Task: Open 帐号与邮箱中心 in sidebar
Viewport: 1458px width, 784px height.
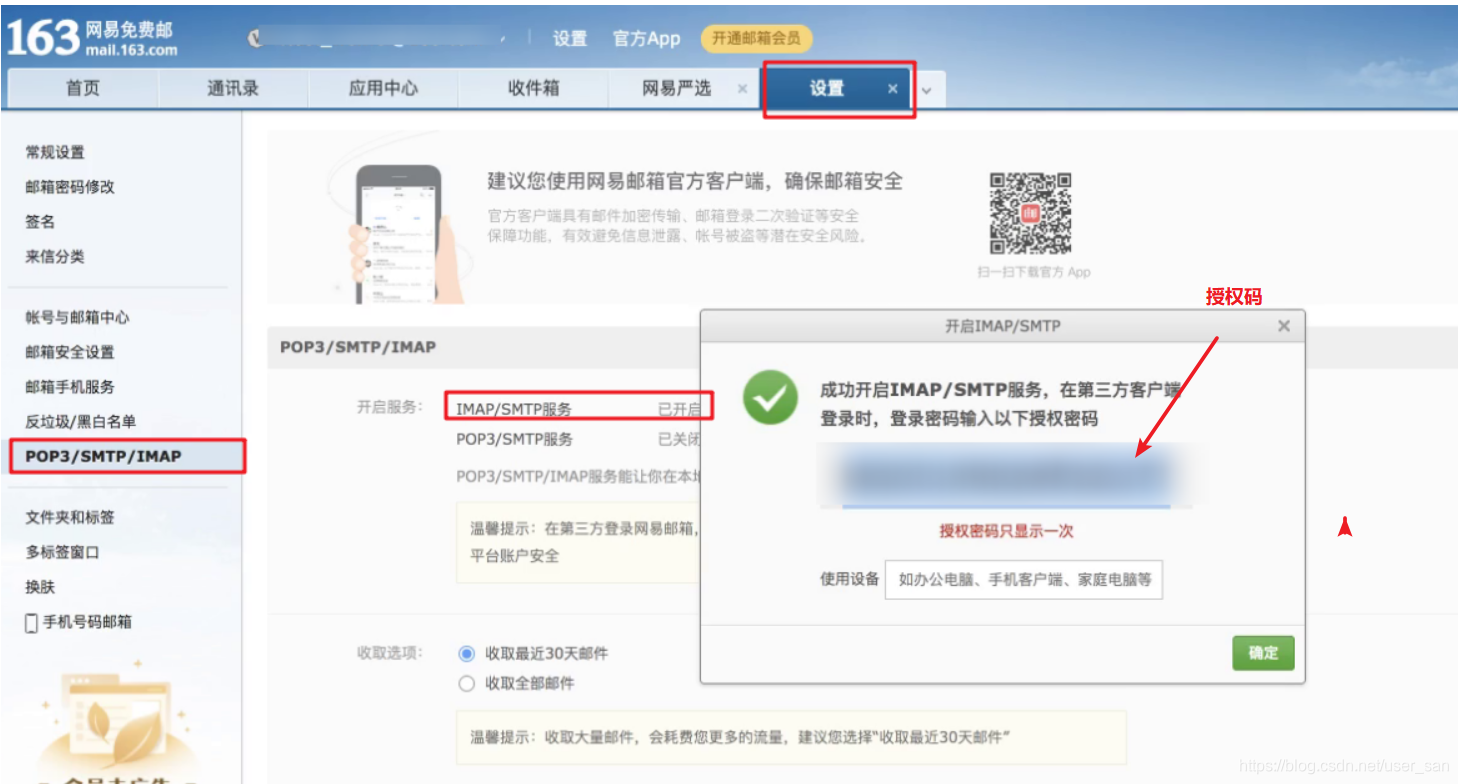Action: click(77, 317)
